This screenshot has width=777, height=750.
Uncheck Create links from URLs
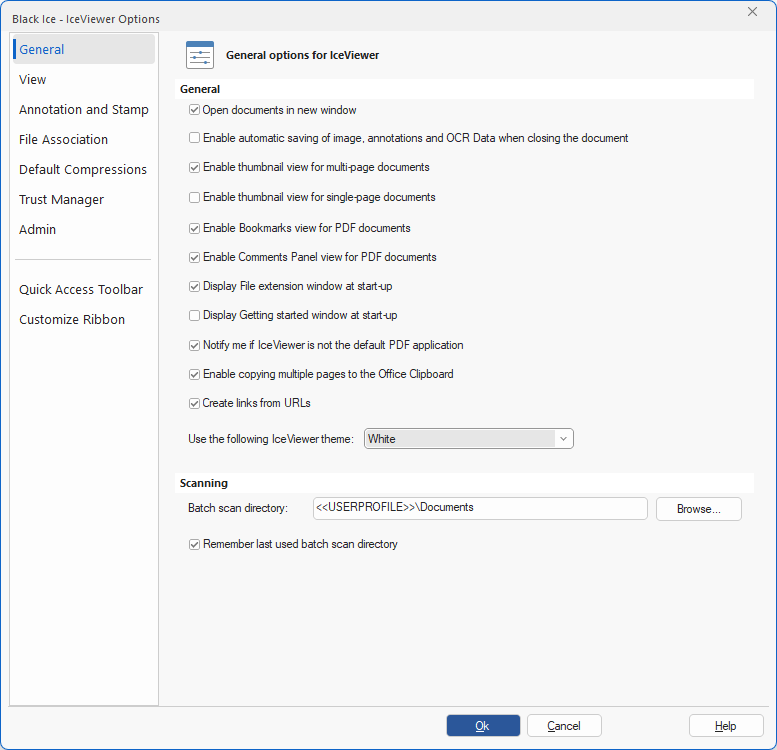(x=195, y=403)
